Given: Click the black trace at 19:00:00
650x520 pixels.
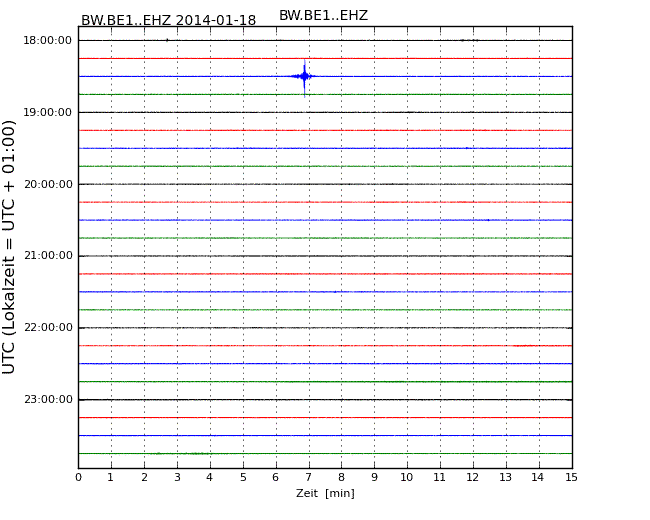Looking at the screenshot, I should point(325,112).
